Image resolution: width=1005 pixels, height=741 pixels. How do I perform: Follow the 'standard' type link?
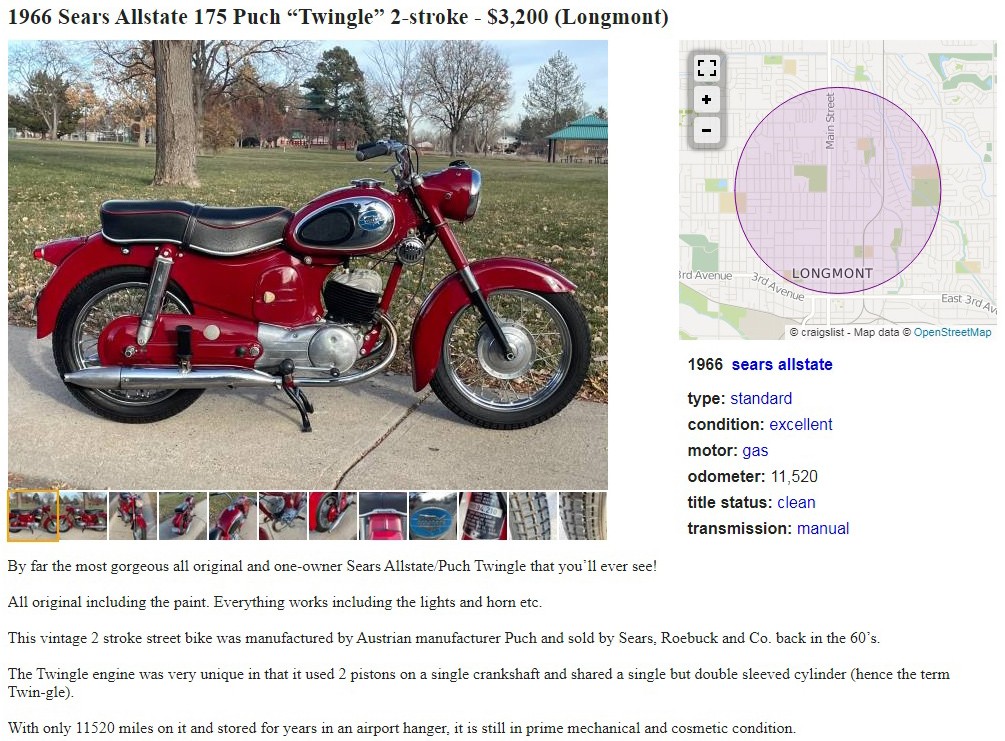click(761, 398)
